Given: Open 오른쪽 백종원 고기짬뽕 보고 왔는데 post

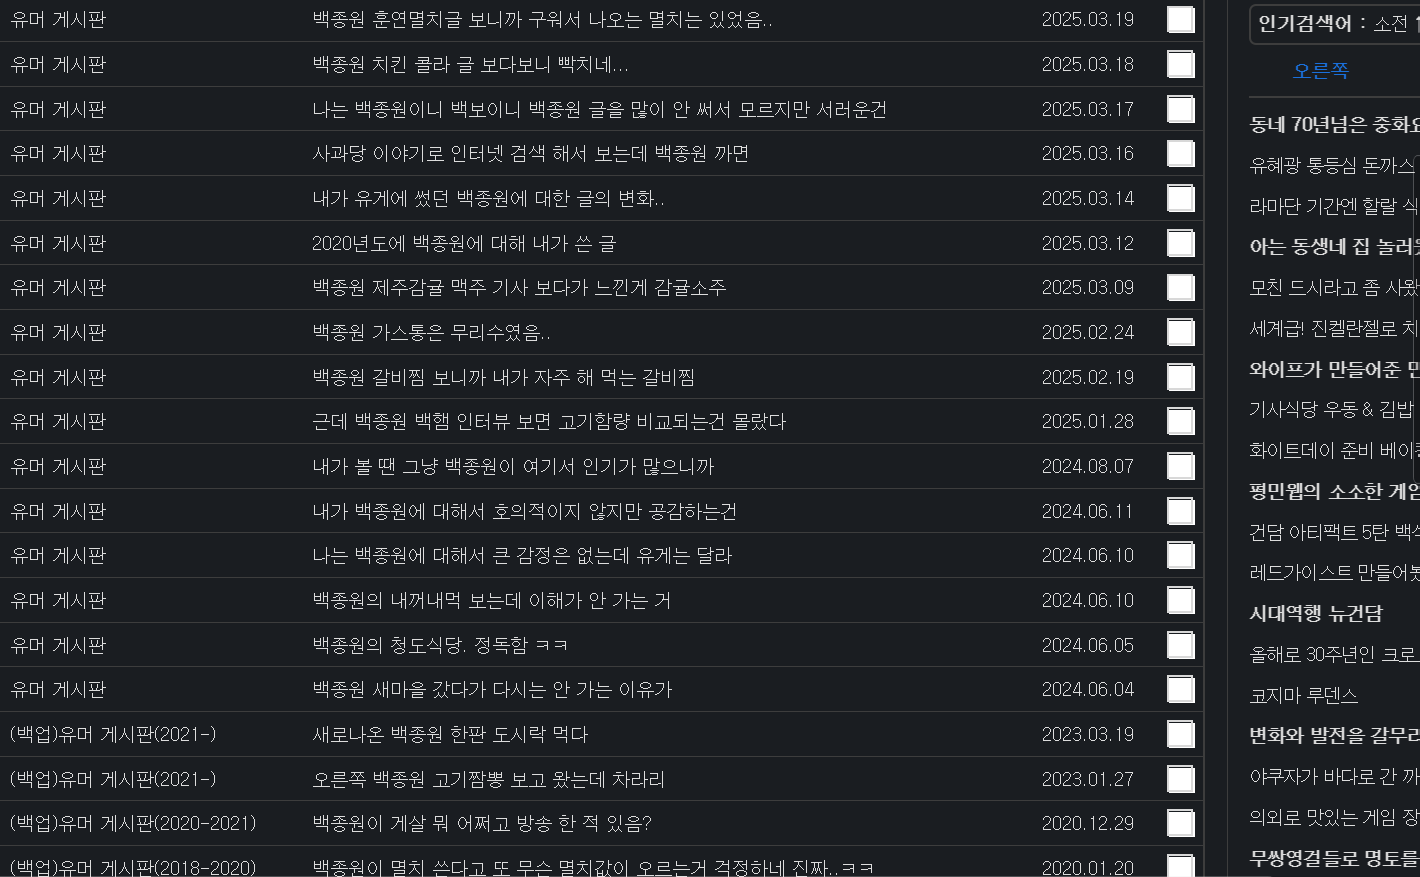Looking at the screenshot, I should (488, 779).
